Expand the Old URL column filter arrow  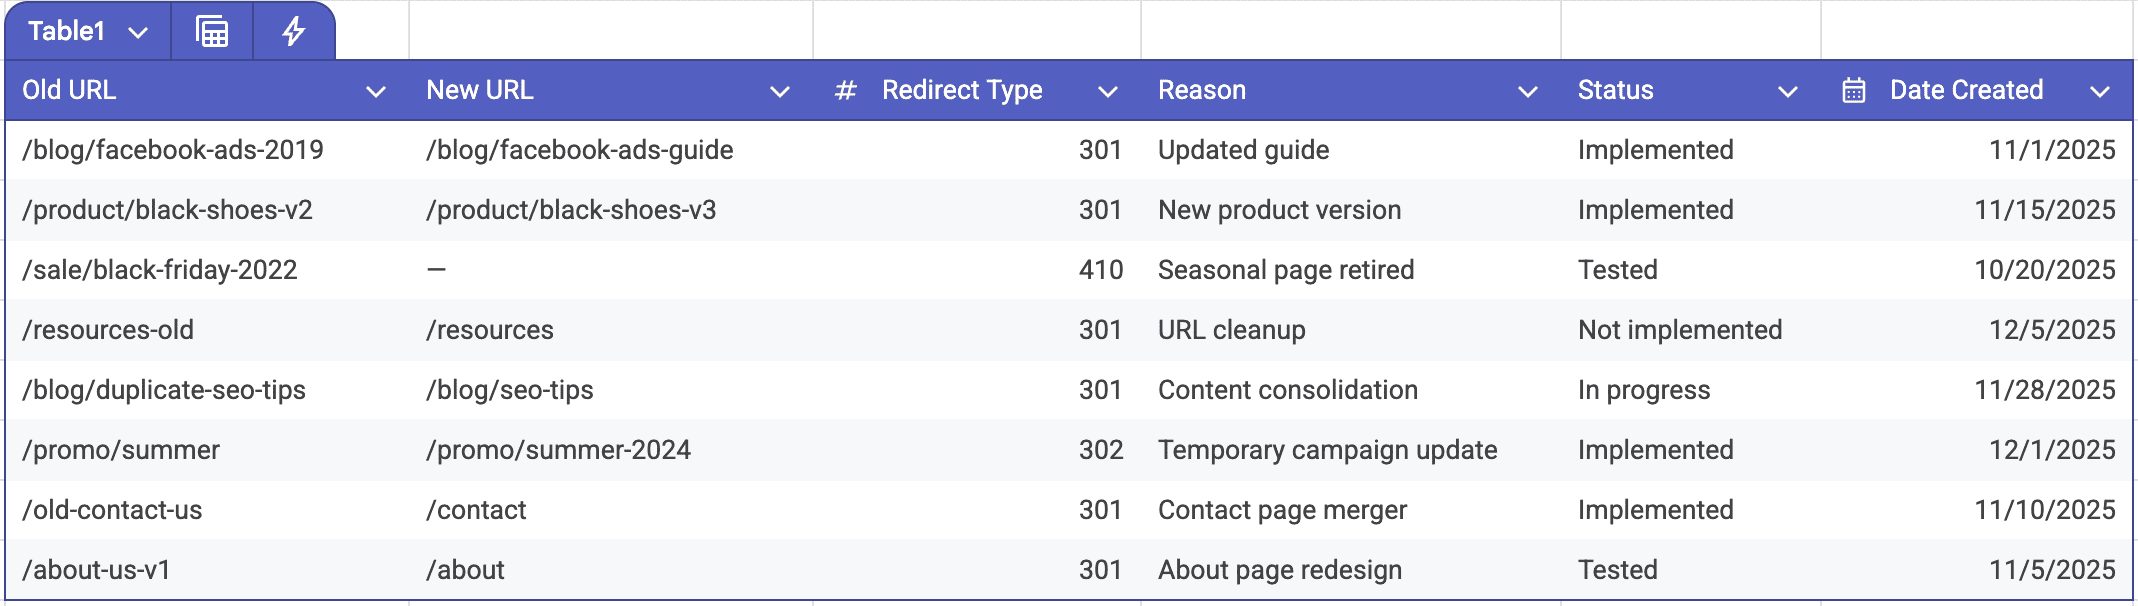(376, 92)
